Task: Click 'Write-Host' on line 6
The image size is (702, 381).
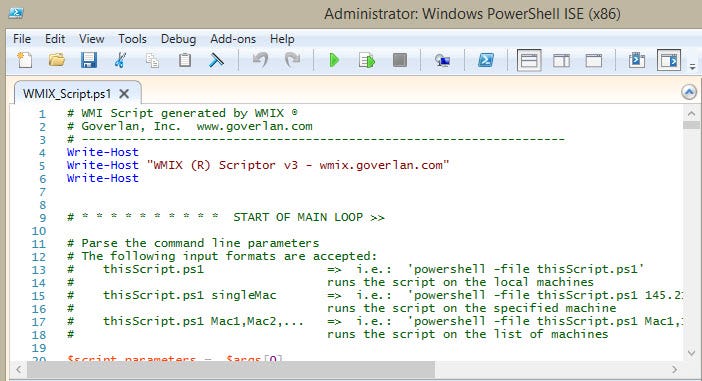Action: (103, 178)
